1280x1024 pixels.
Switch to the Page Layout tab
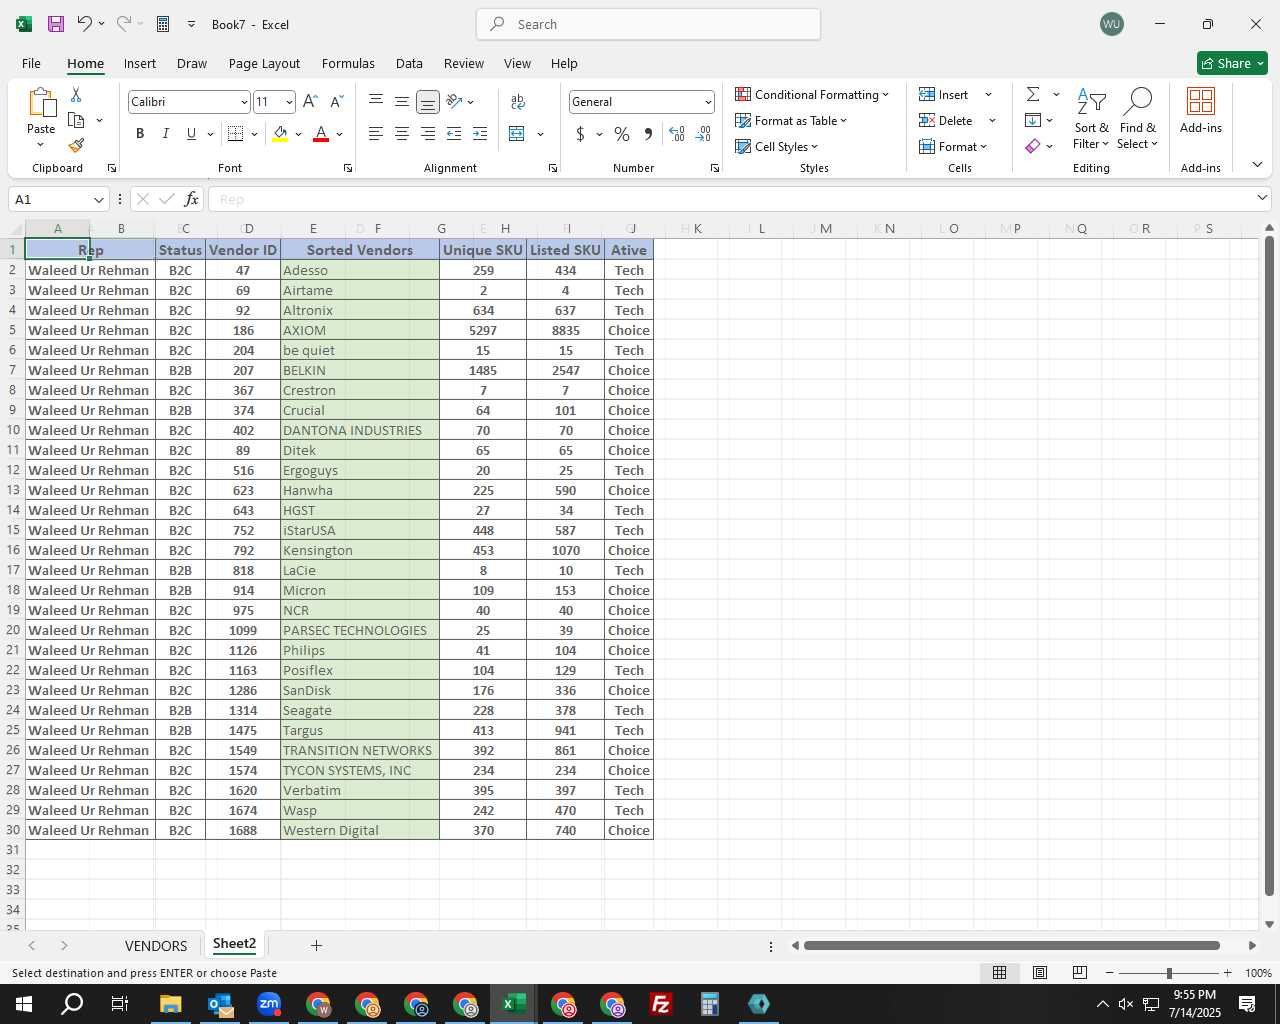tap(264, 63)
